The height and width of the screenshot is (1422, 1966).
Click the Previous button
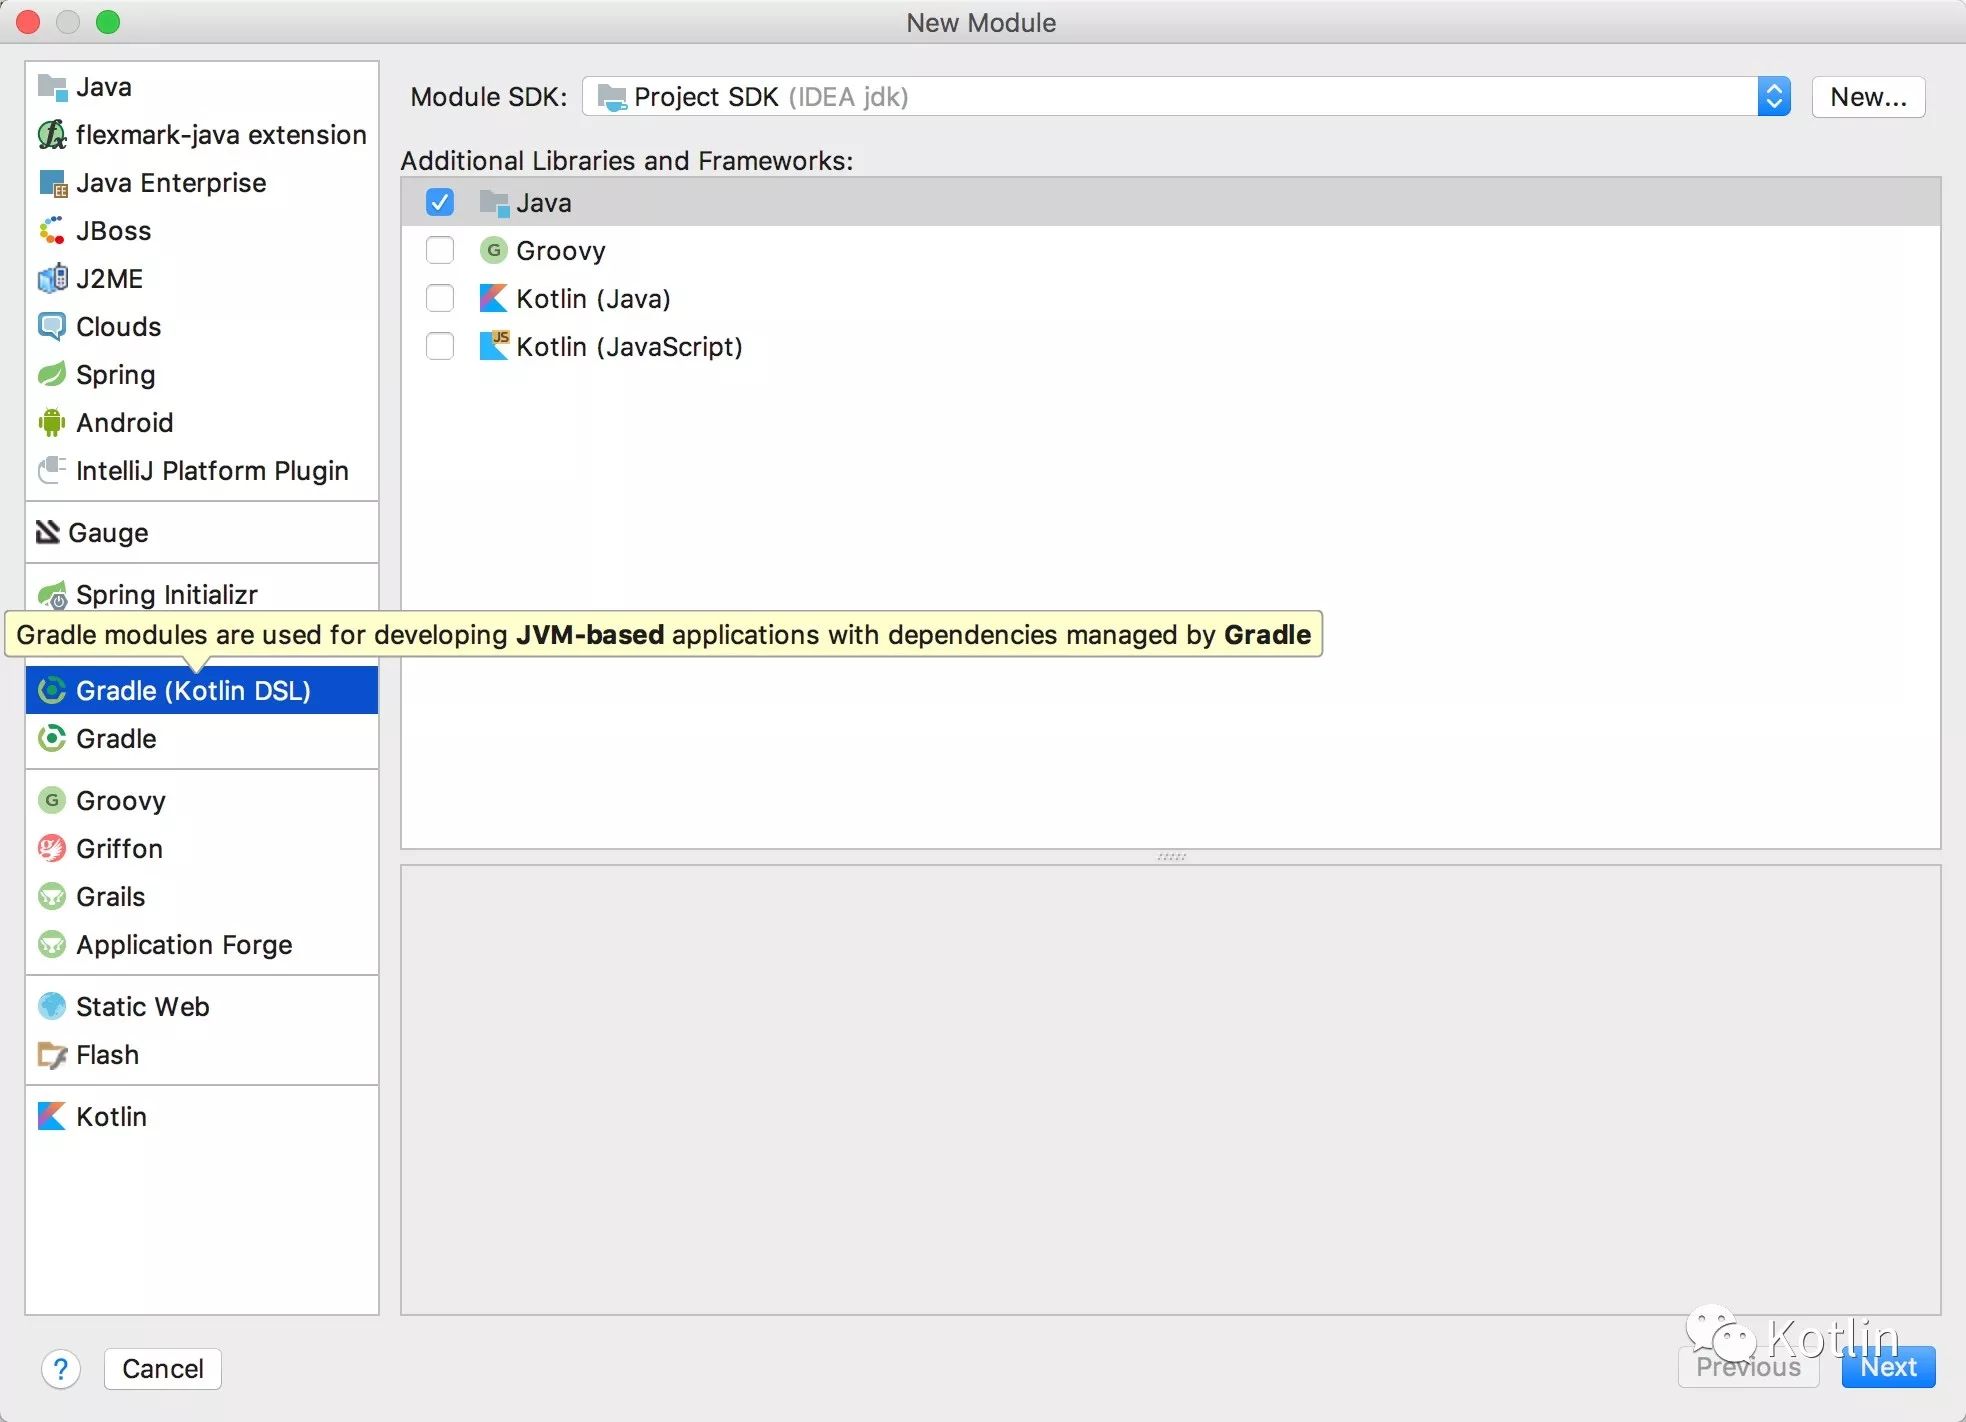(x=1748, y=1367)
